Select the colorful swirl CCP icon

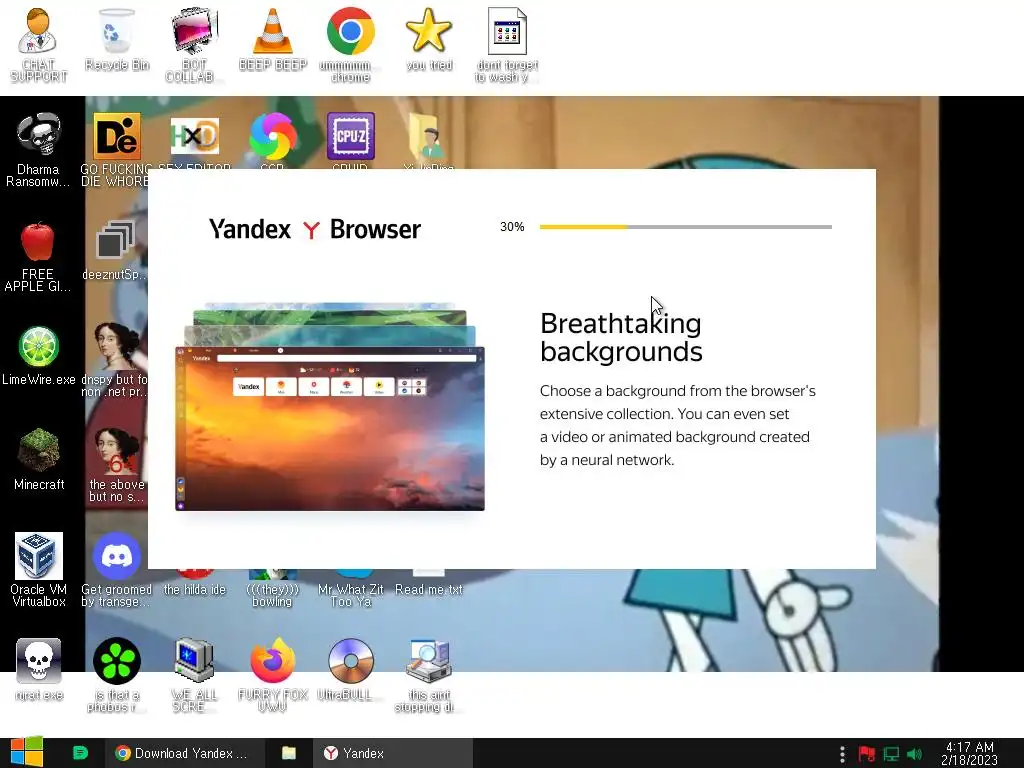(272, 136)
